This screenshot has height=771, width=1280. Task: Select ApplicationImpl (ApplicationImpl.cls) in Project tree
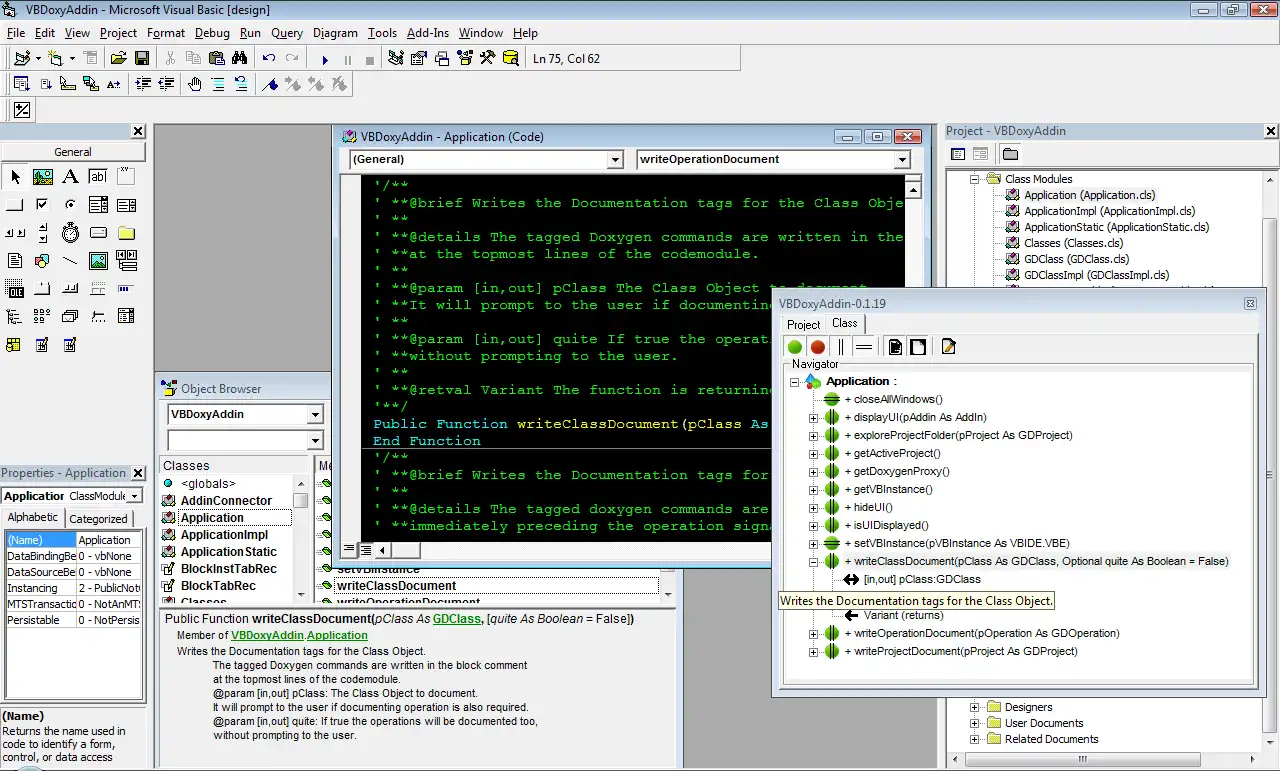click(x=1109, y=211)
